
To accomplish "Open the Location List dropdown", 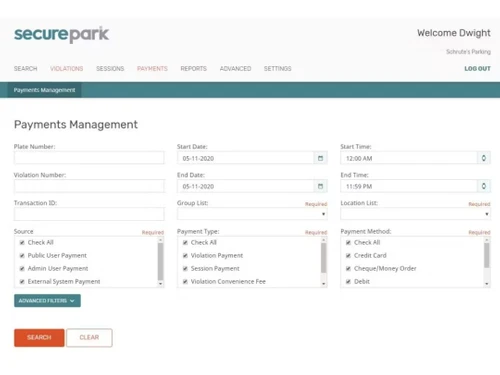I will tap(415, 214).
